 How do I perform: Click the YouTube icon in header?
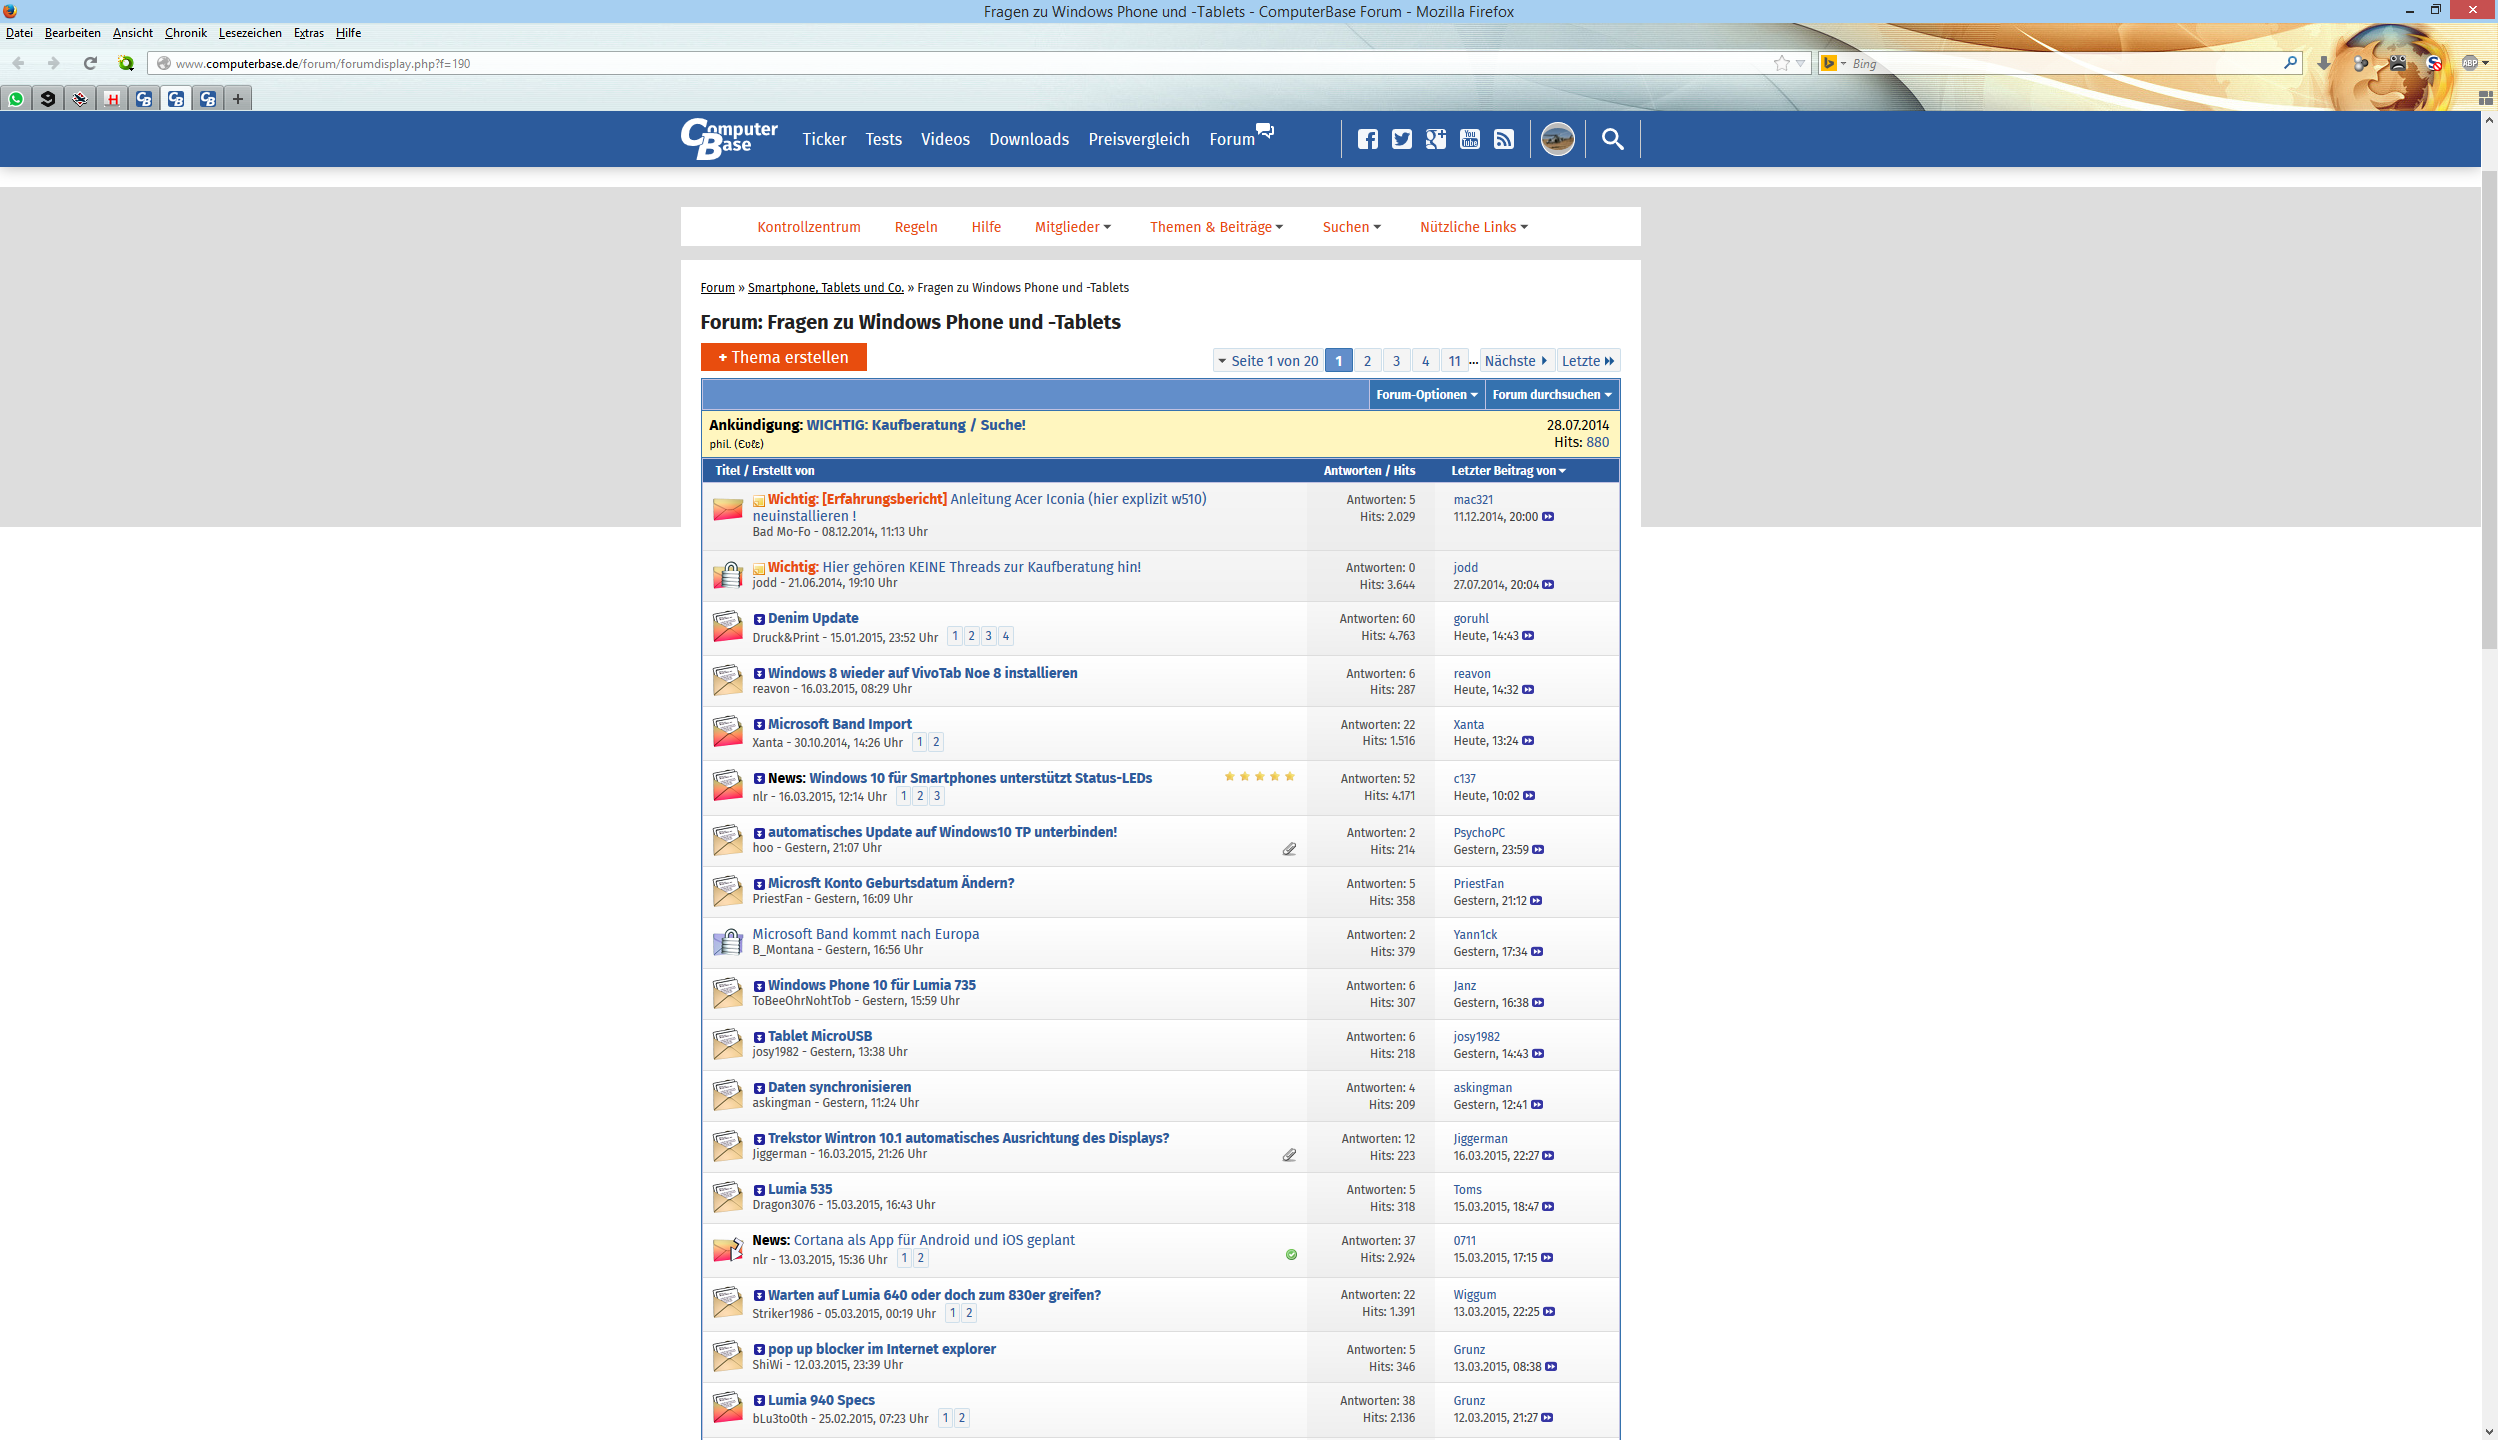[x=1469, y=139]
